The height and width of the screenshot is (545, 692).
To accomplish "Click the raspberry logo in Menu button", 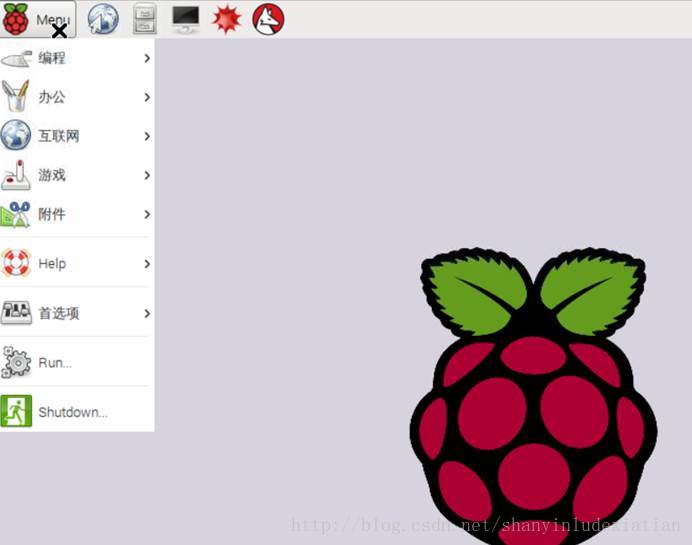I will coord(15,19).
